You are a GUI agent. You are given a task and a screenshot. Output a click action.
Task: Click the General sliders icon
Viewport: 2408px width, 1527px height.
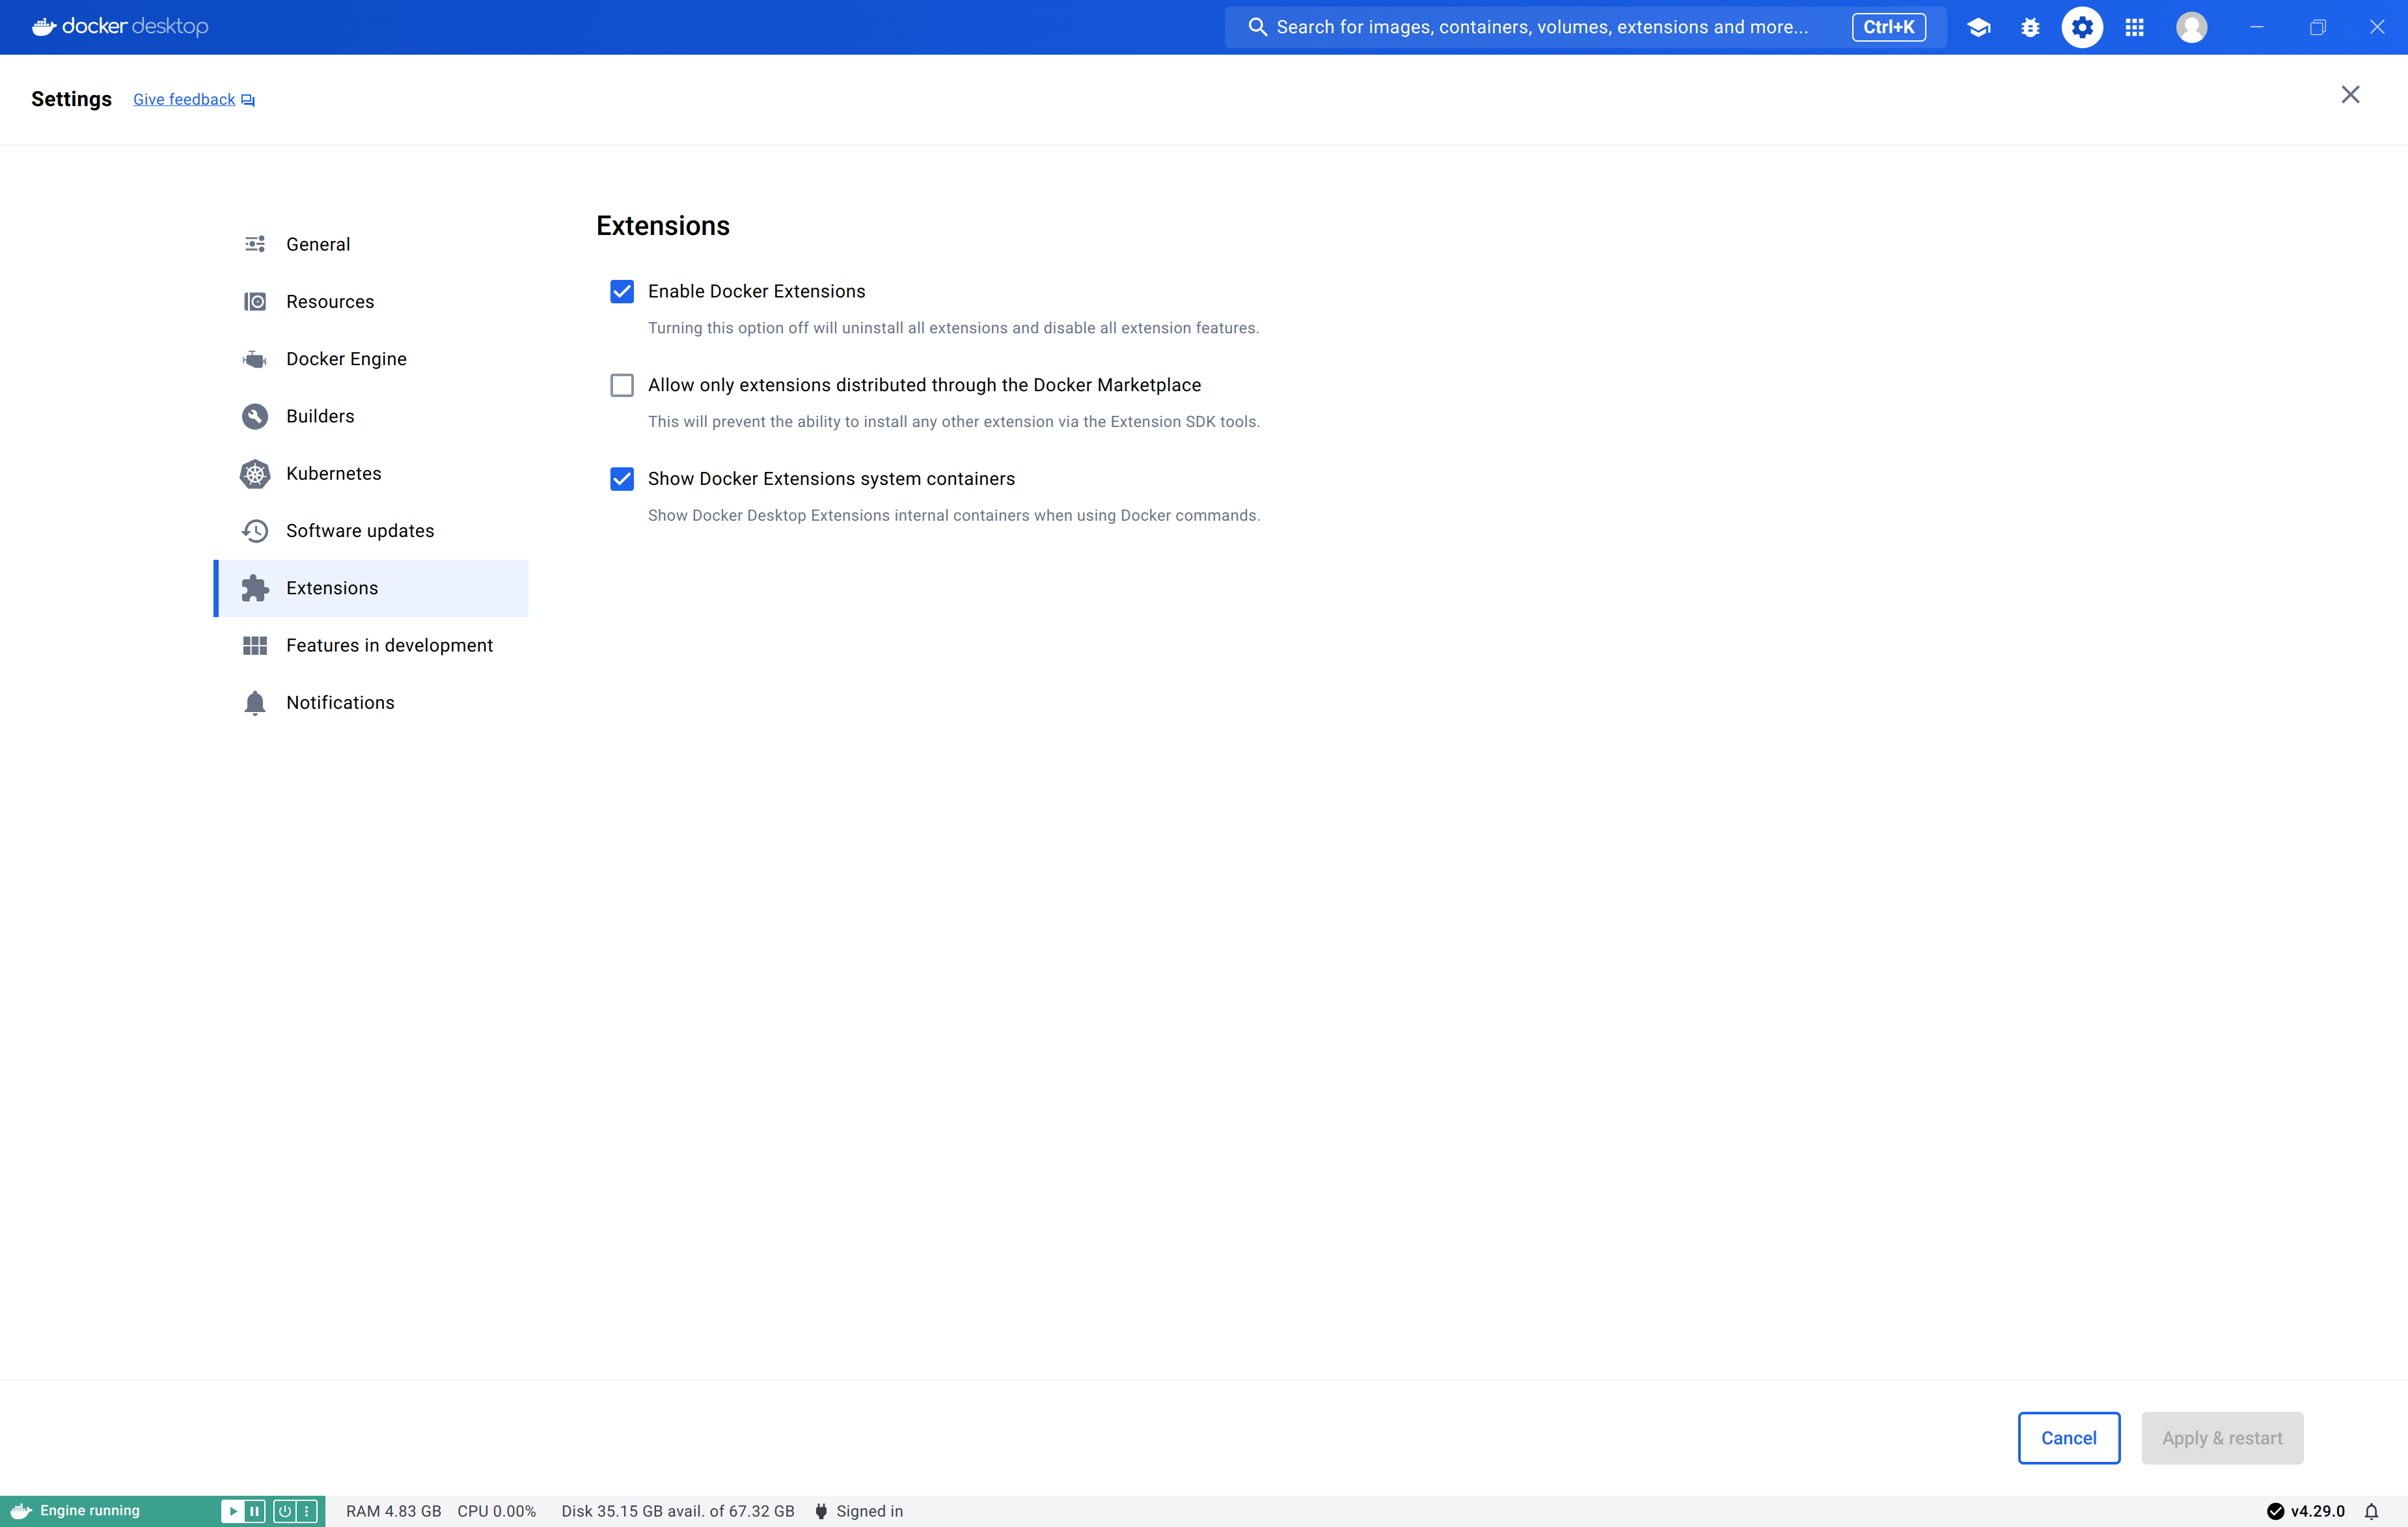pos(255,244)
